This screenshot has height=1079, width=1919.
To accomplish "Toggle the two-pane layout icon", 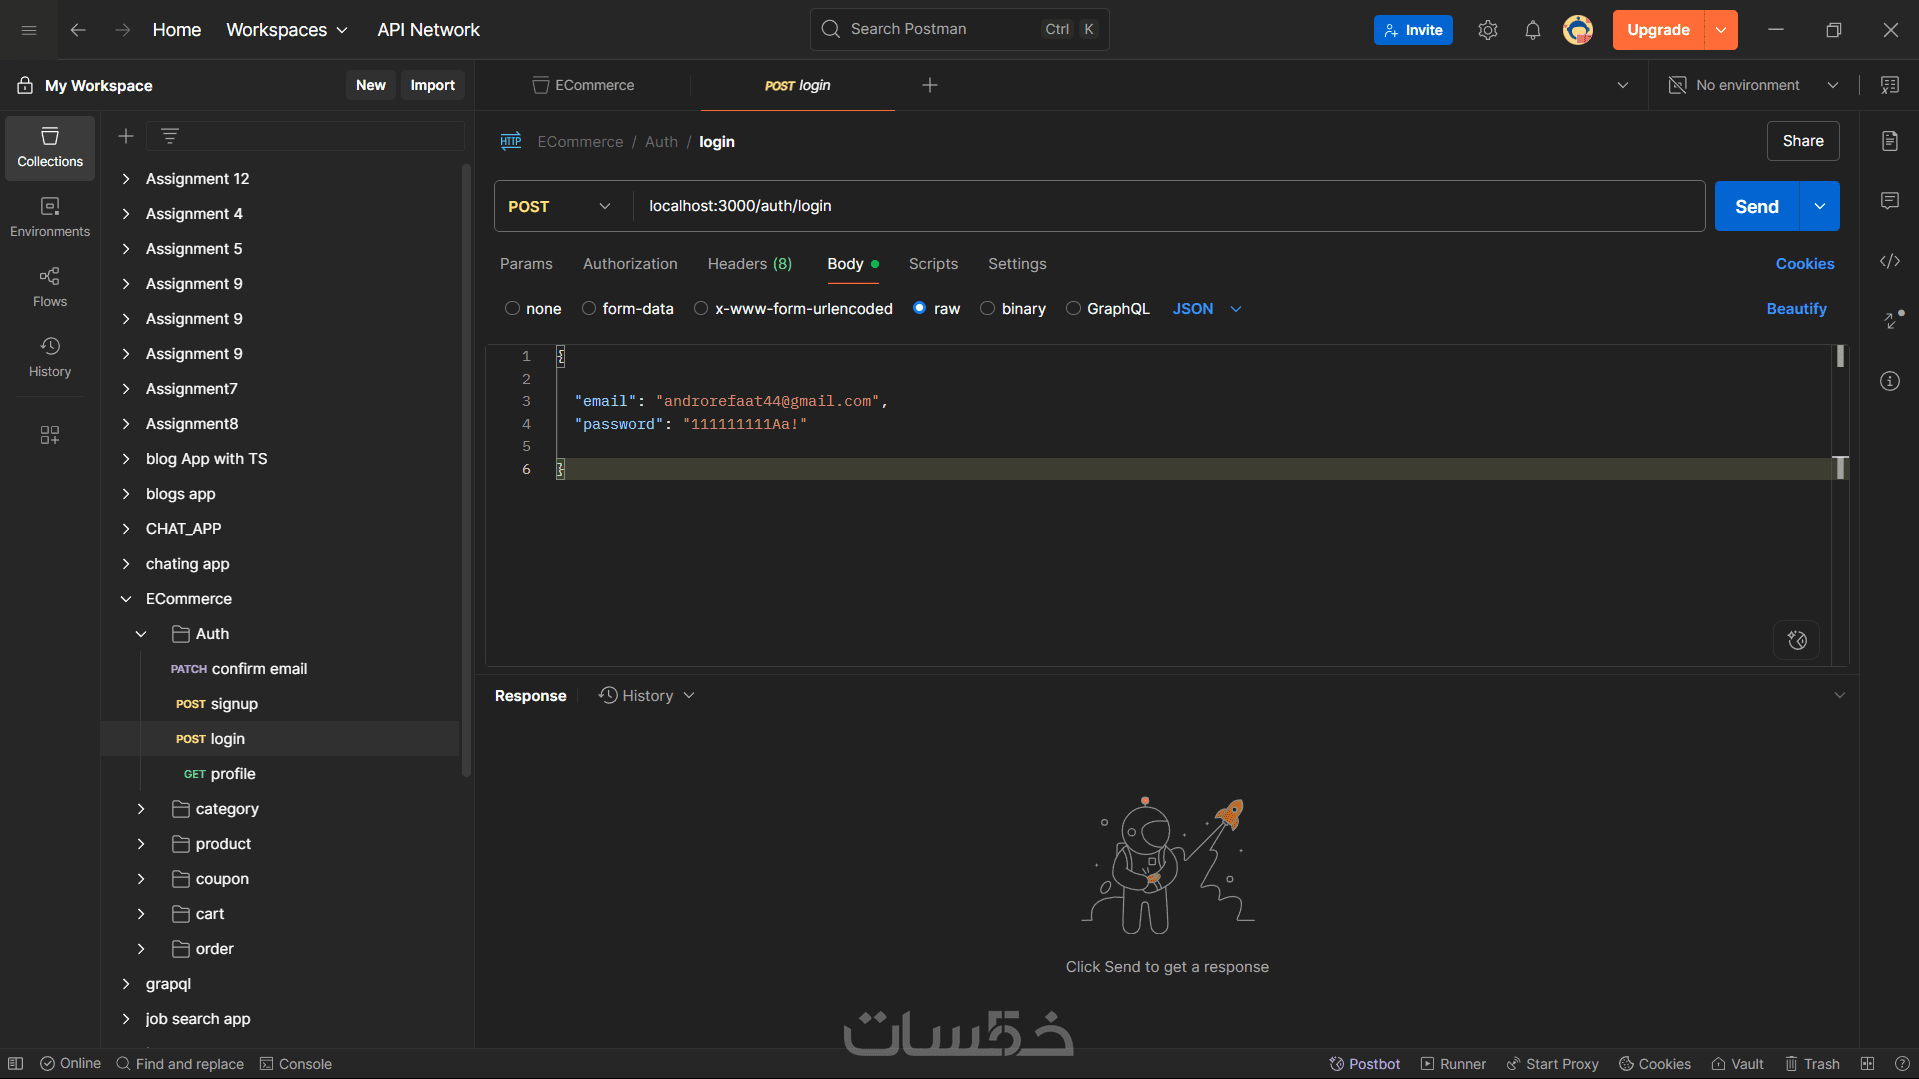I will [1867, 1064].
